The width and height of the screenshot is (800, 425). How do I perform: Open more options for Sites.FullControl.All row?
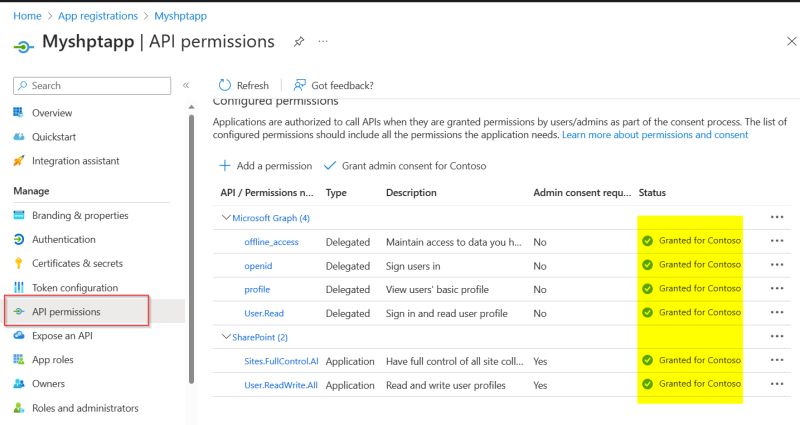coord(777,360)
